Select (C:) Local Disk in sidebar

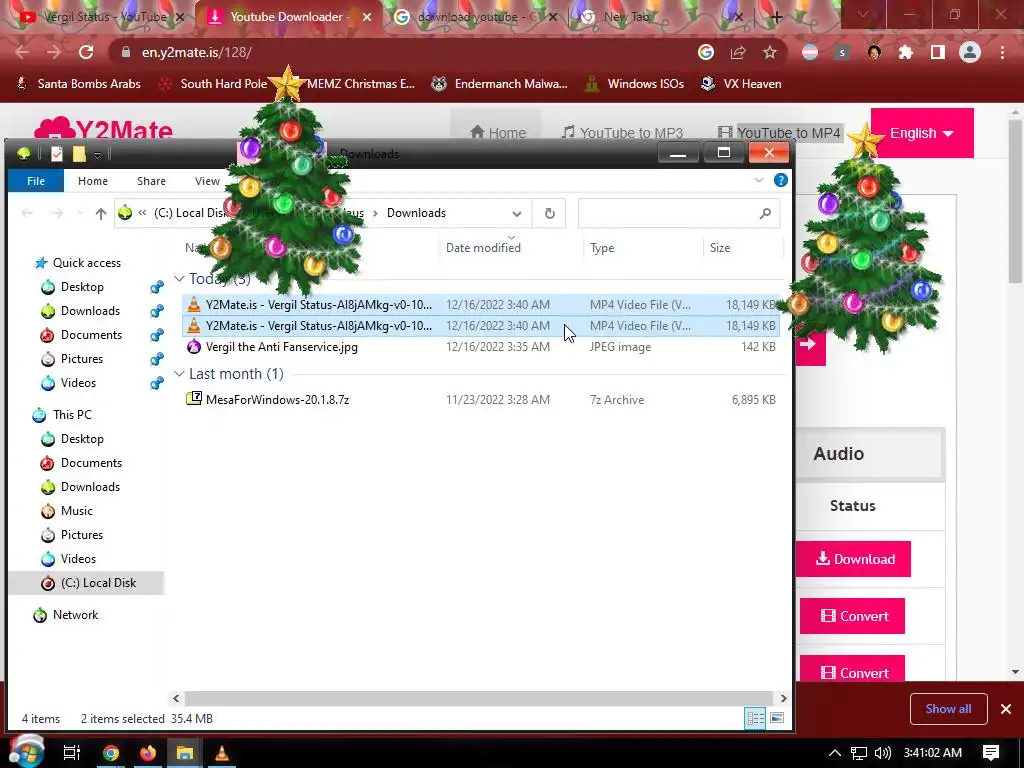pos(98,583)
